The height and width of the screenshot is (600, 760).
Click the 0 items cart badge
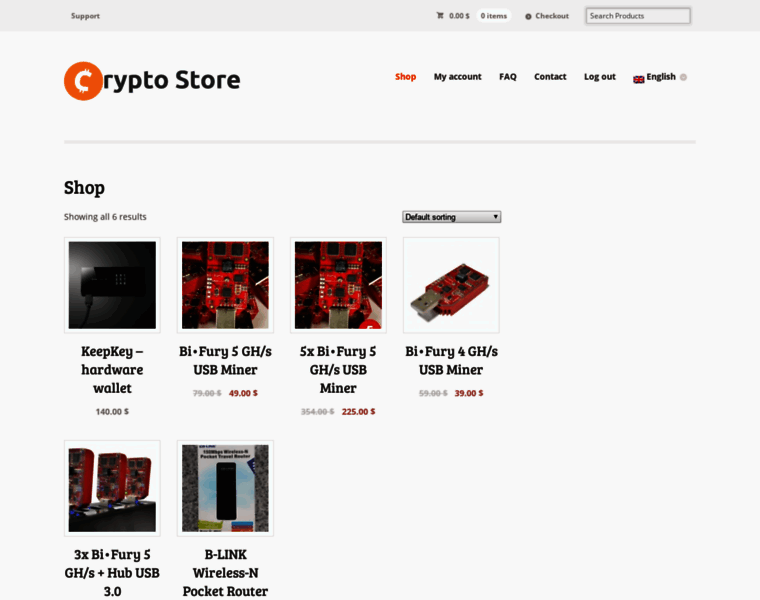[493, 16]
